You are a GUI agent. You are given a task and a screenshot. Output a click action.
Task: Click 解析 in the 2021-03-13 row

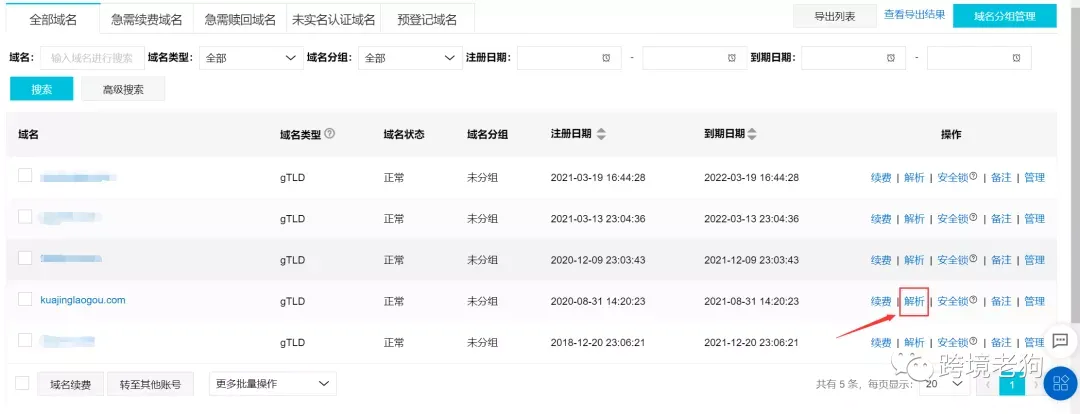914,218
